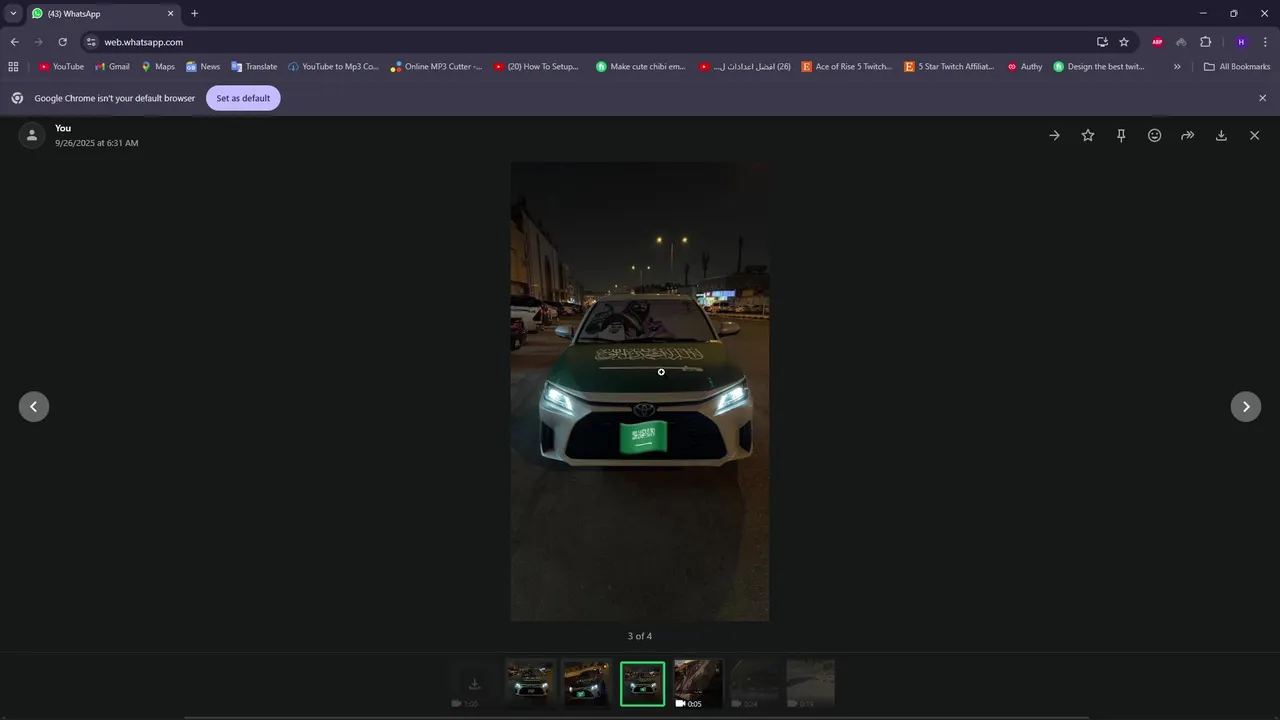Advance to the next media item

click(1246, 406)
